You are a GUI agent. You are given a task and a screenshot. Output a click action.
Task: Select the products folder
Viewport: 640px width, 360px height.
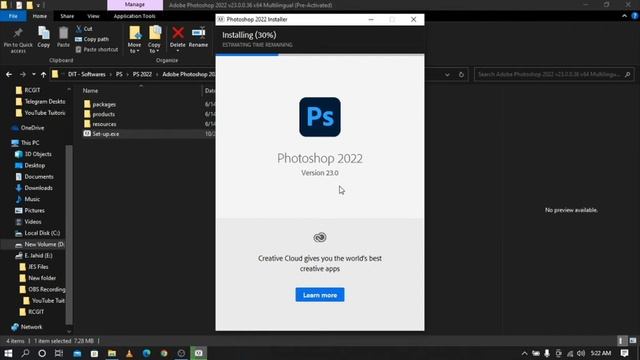[103, 114]
